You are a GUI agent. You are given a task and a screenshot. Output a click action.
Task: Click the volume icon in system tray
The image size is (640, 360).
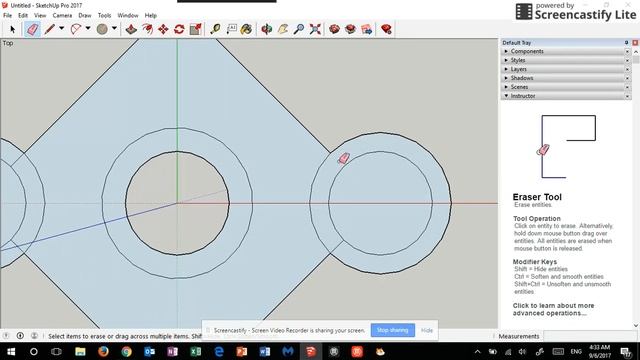coord(522,351)
